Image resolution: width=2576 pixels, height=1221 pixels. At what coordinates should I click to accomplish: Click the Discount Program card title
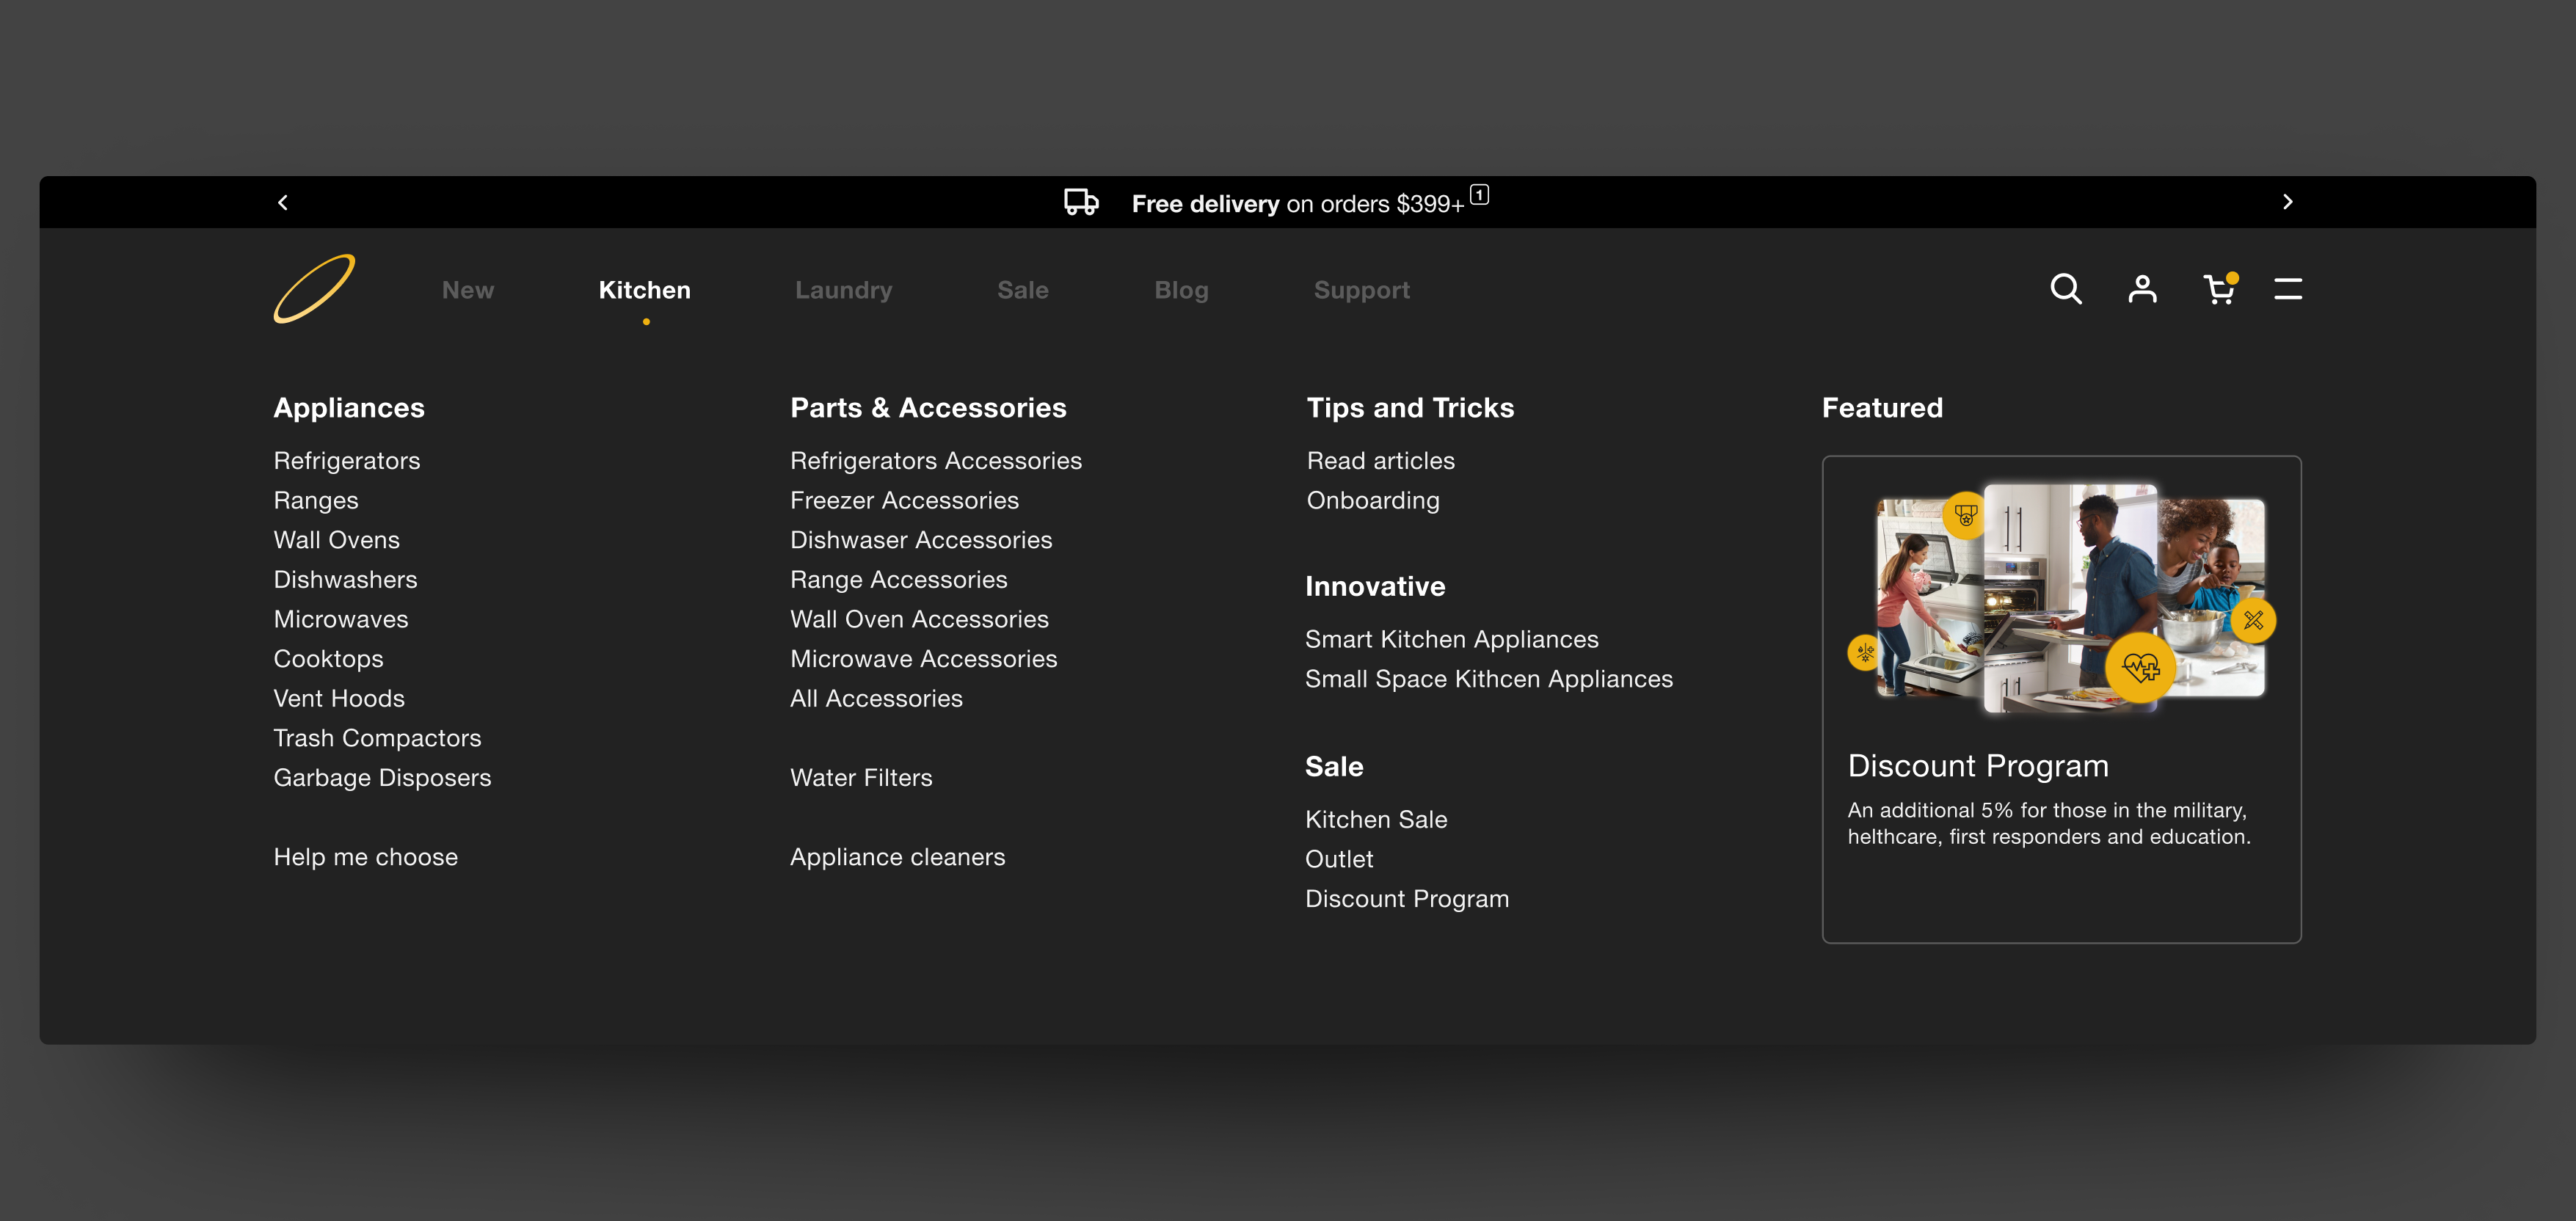[1978, 766]
